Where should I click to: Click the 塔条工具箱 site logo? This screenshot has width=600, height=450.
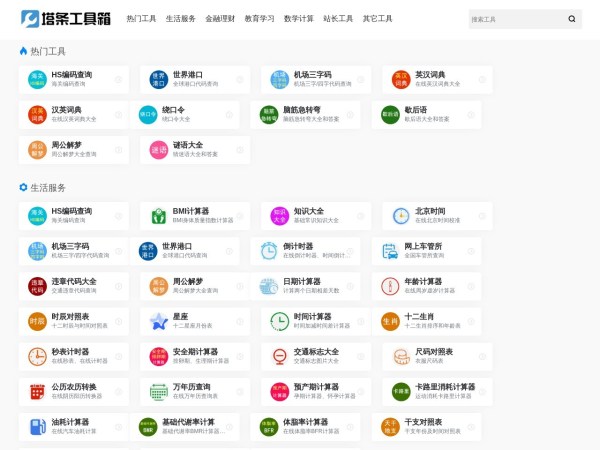pyautogui.click(x=66, y=18)
